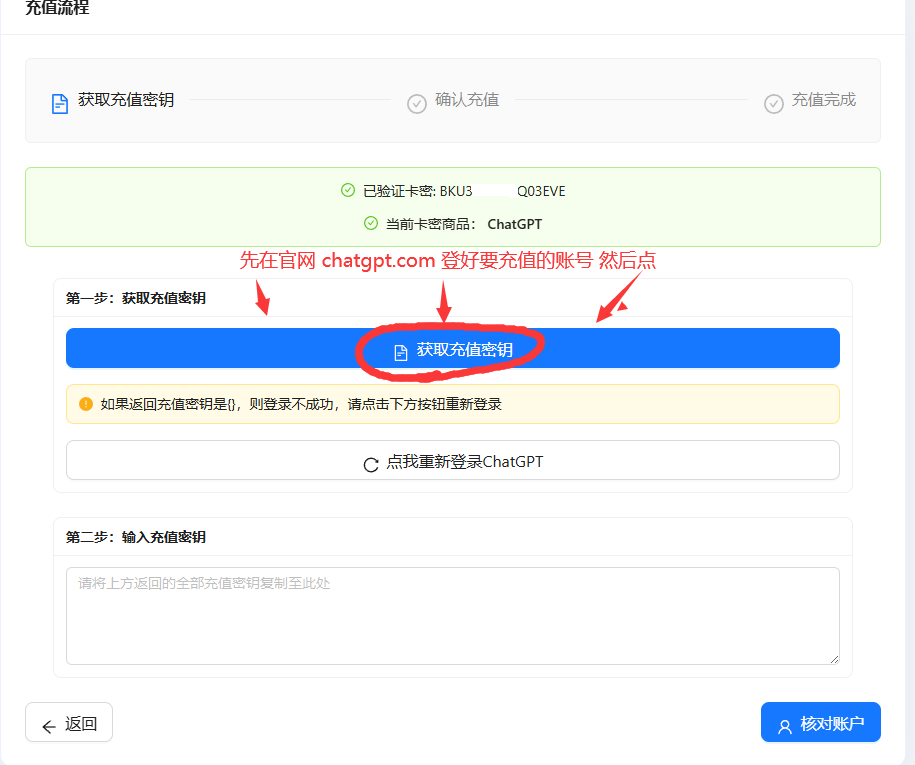Click the 获取充值密钥 blue button
Screen dimensions: 915x765
(x=453, y=348)
